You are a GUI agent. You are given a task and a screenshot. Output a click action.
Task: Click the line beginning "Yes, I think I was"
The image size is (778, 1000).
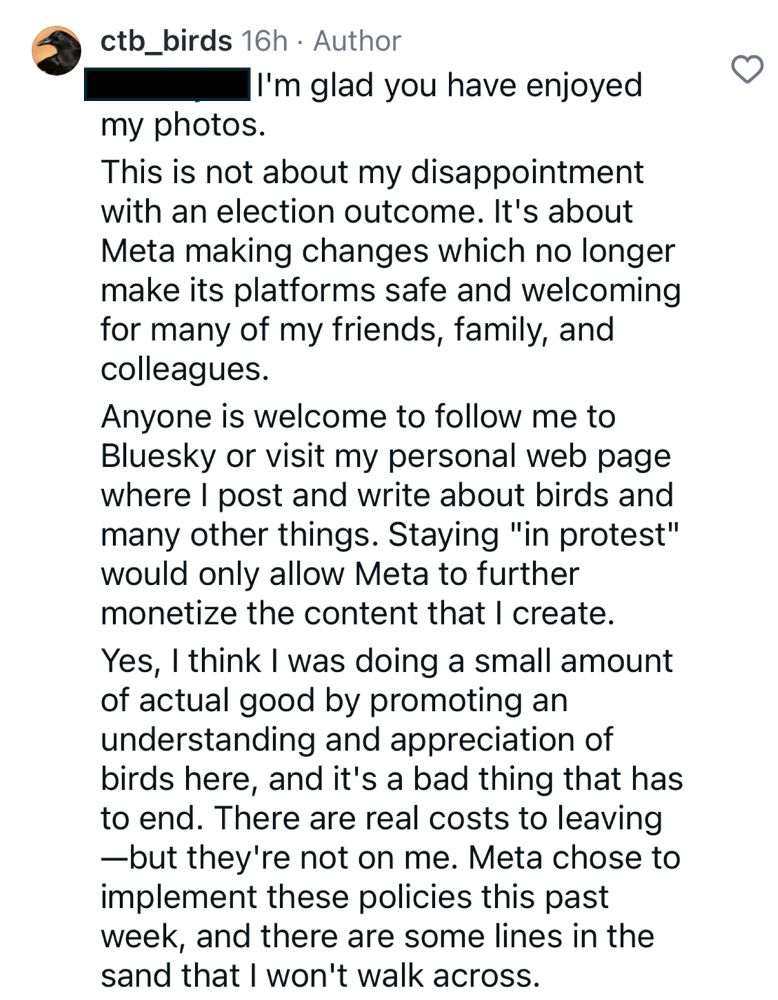click(386, 661)
